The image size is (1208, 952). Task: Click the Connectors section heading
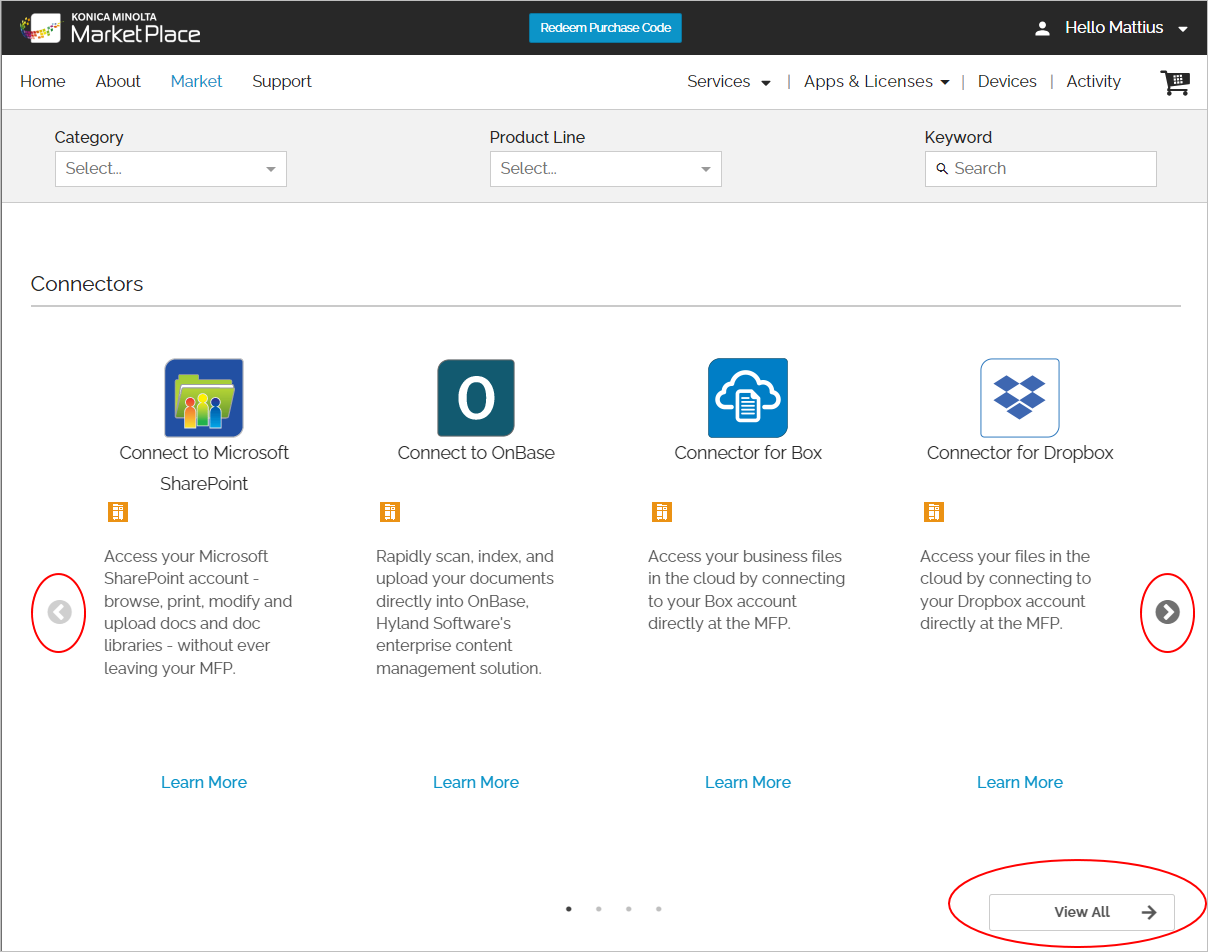[x=87, y=284]
